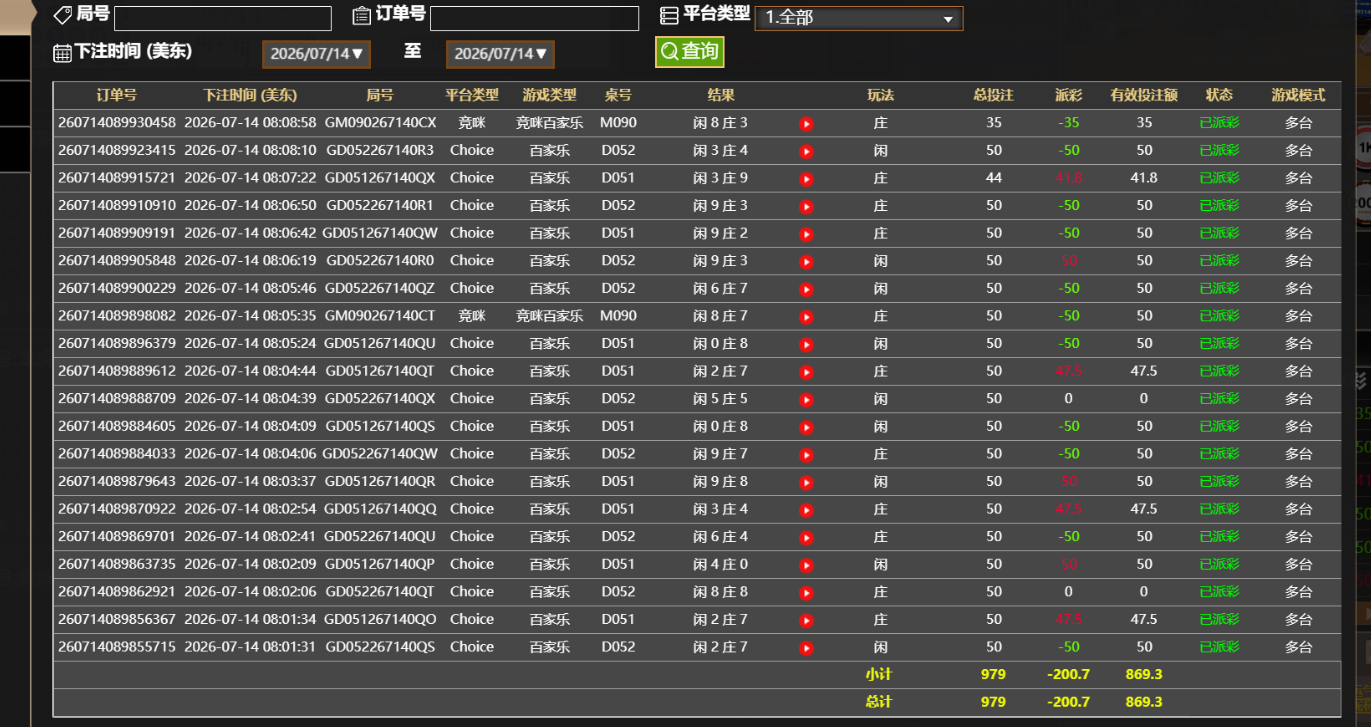Play replay for order 260714089879643
Image resolution: width=1371 pixels, height=727 pixels.
click(x=806, y=482)
